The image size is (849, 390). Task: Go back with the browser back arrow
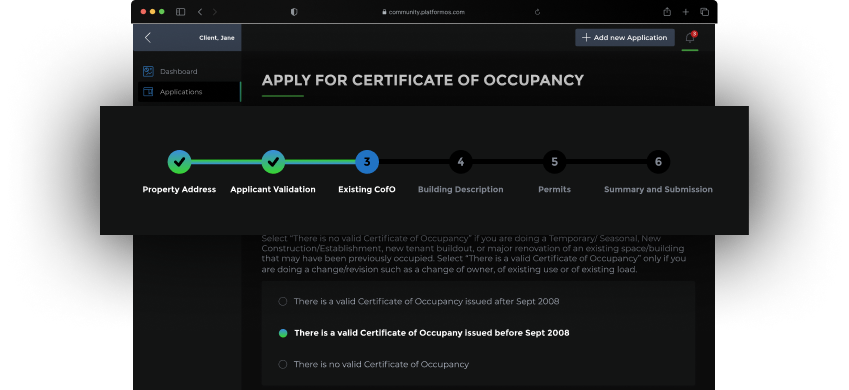pos(200,12)
